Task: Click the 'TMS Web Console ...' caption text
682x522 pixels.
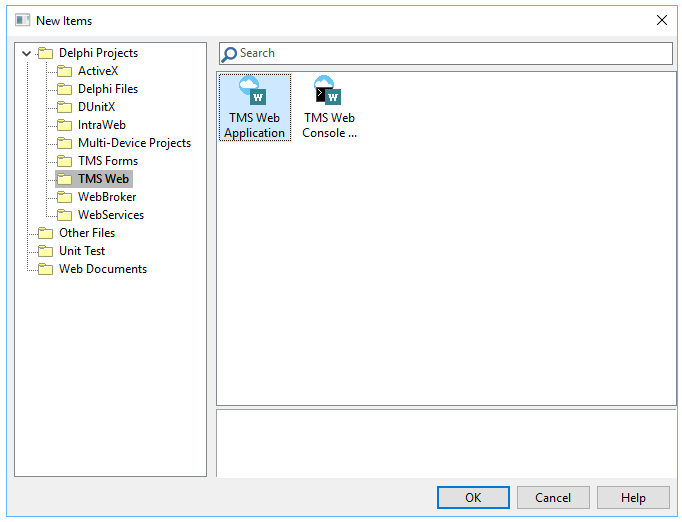Action: pyautogui.click(x=329, y=126)
